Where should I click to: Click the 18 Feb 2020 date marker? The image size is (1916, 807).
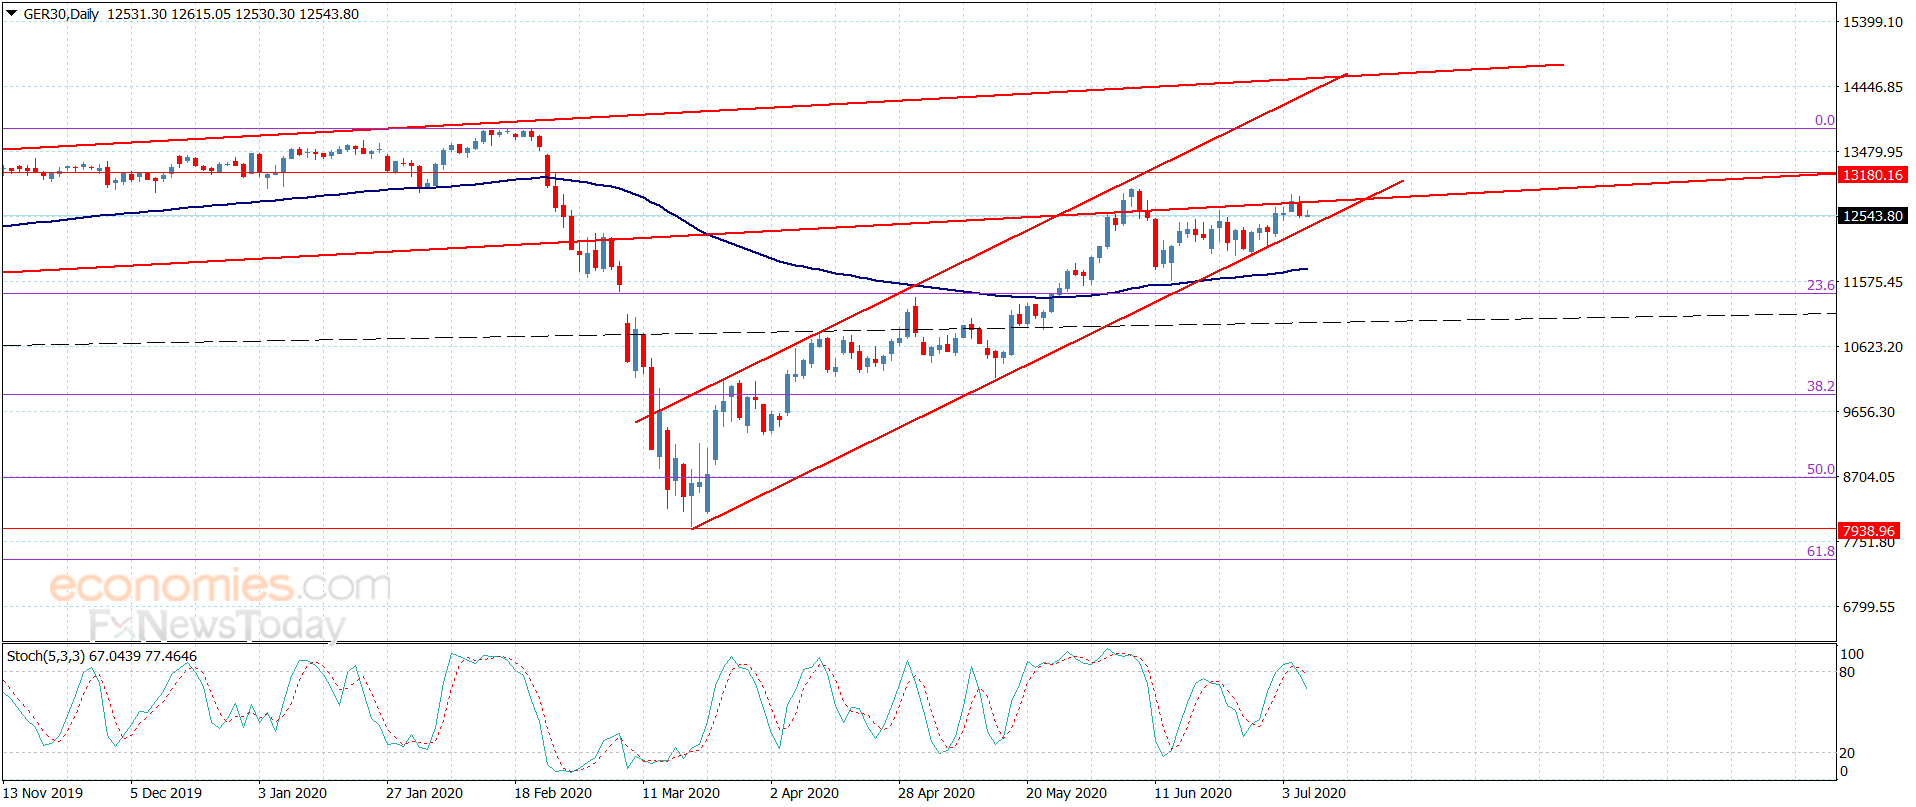click(553, 793)
